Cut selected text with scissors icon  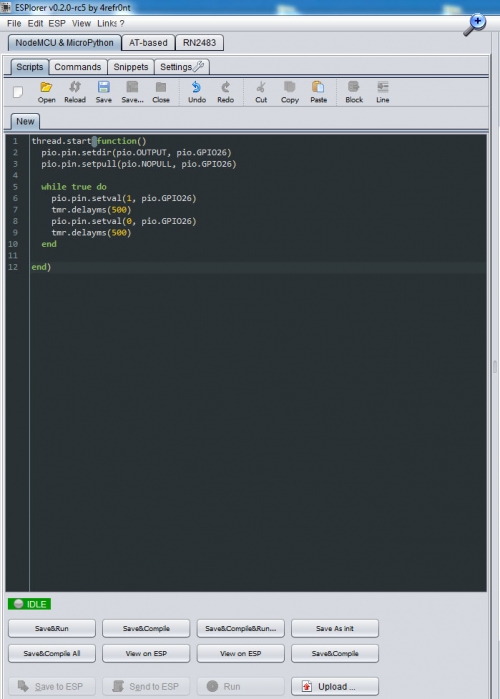click(x=261, y=92)
